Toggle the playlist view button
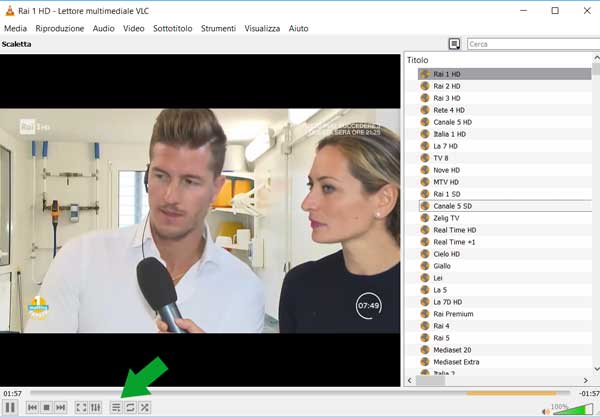The height and width of the screenshot is (417, 600). (116, 407)
